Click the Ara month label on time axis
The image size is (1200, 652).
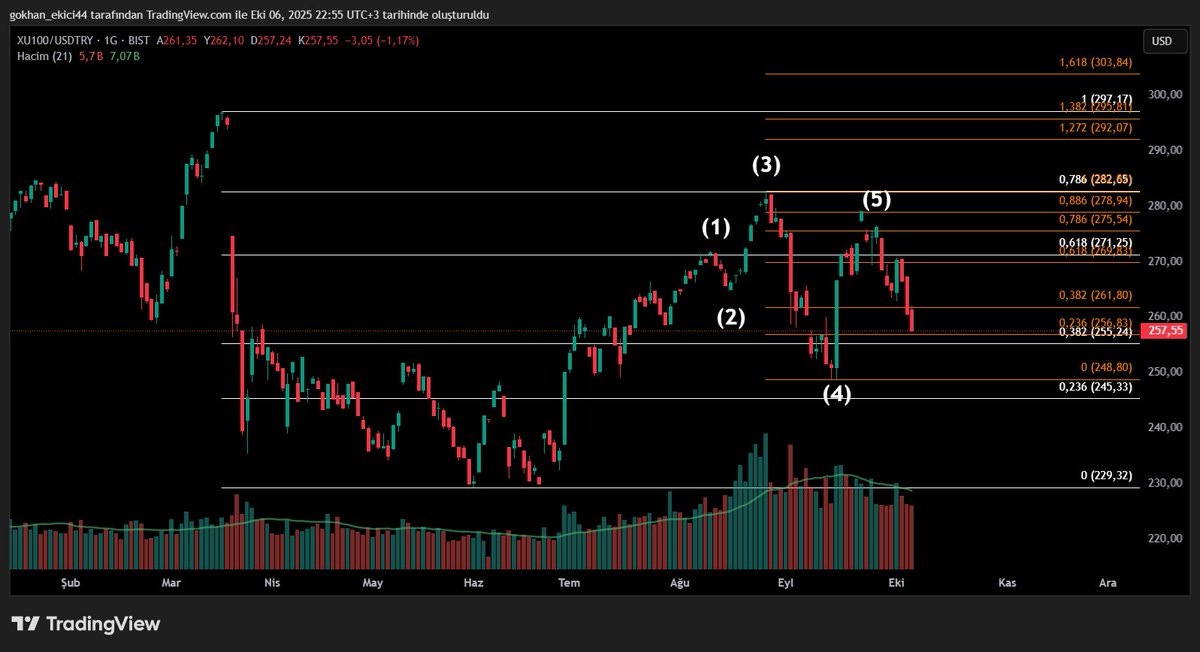(1107, 582)
